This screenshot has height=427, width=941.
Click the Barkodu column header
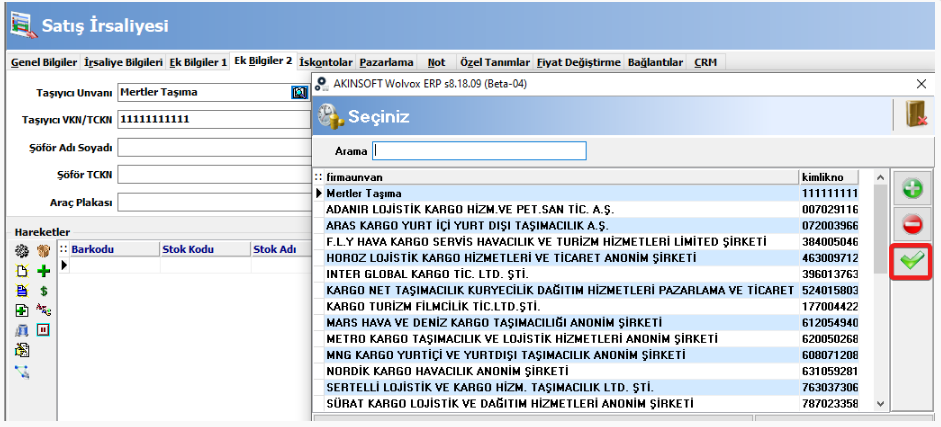[115, 249]
